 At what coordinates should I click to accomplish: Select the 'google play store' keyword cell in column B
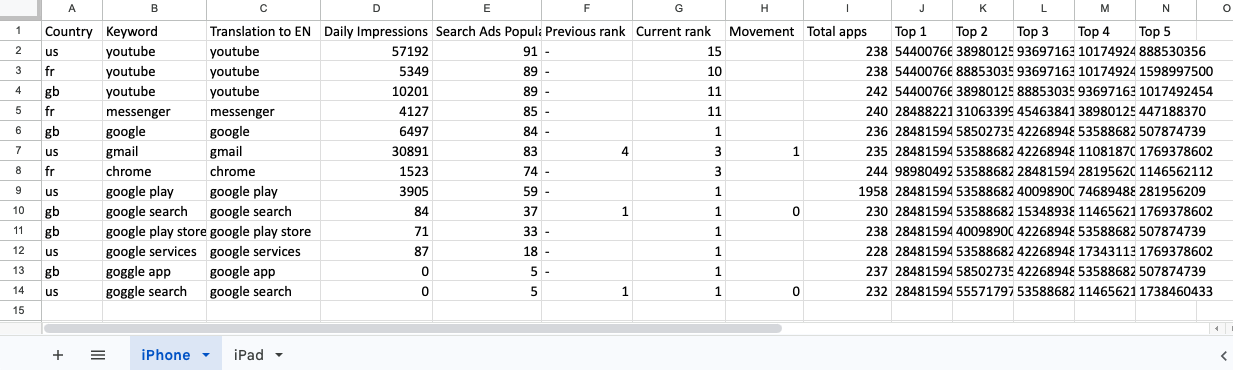pyautogui.click(x=154, y=231)
